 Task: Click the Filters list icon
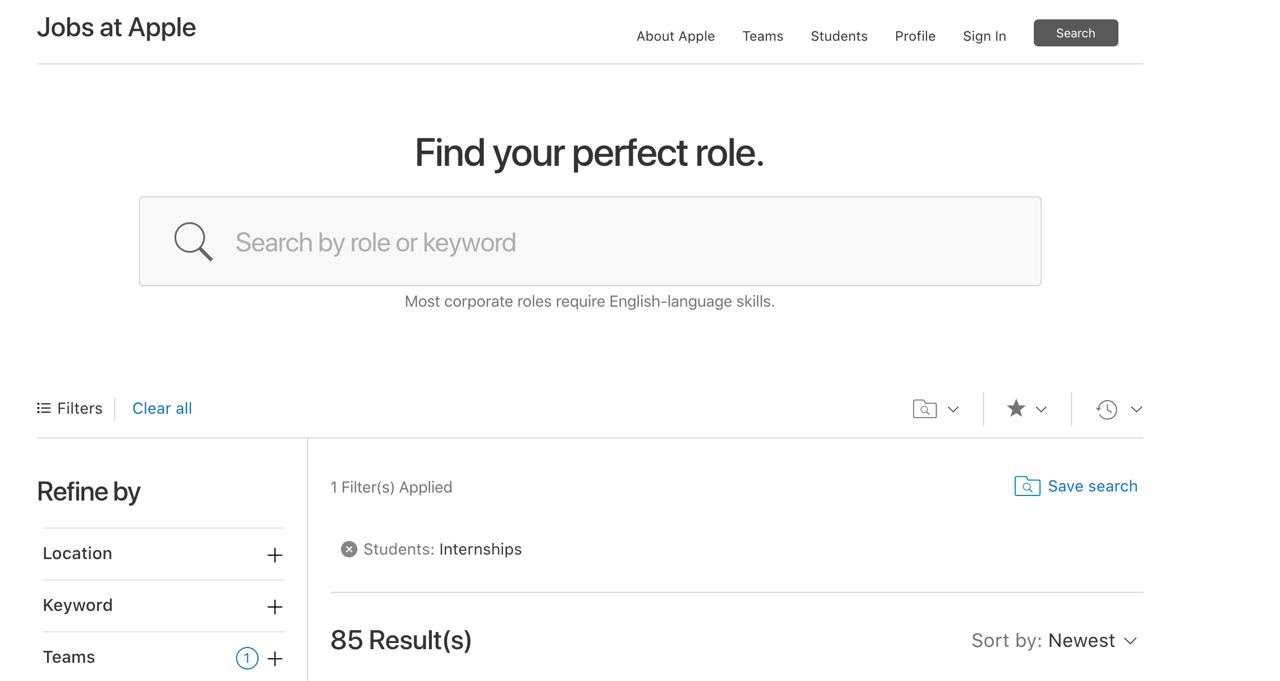click(44, 408)
